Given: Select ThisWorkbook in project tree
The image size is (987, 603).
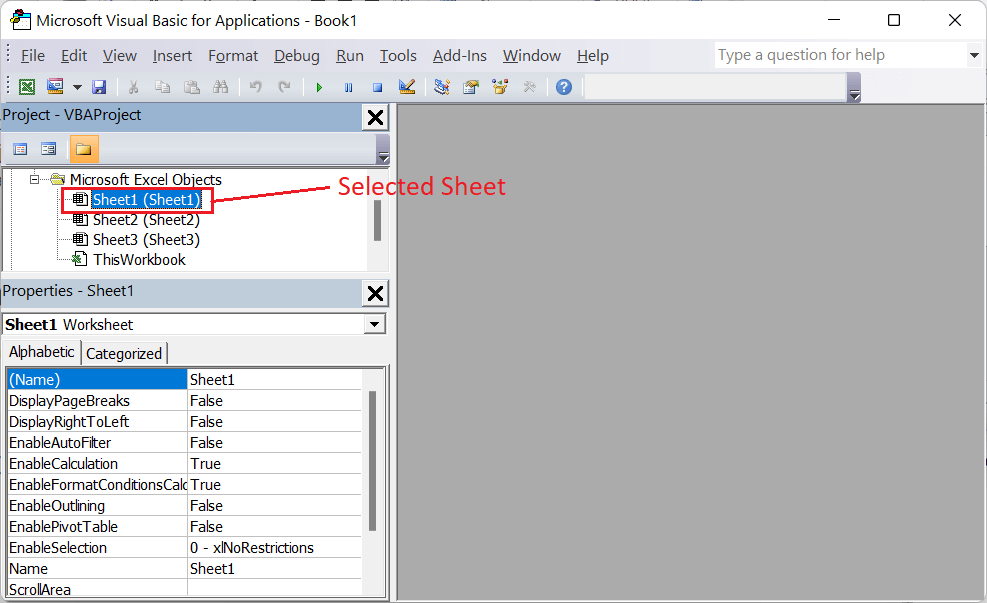Looking at the screenshot, I should click(139, 260).
